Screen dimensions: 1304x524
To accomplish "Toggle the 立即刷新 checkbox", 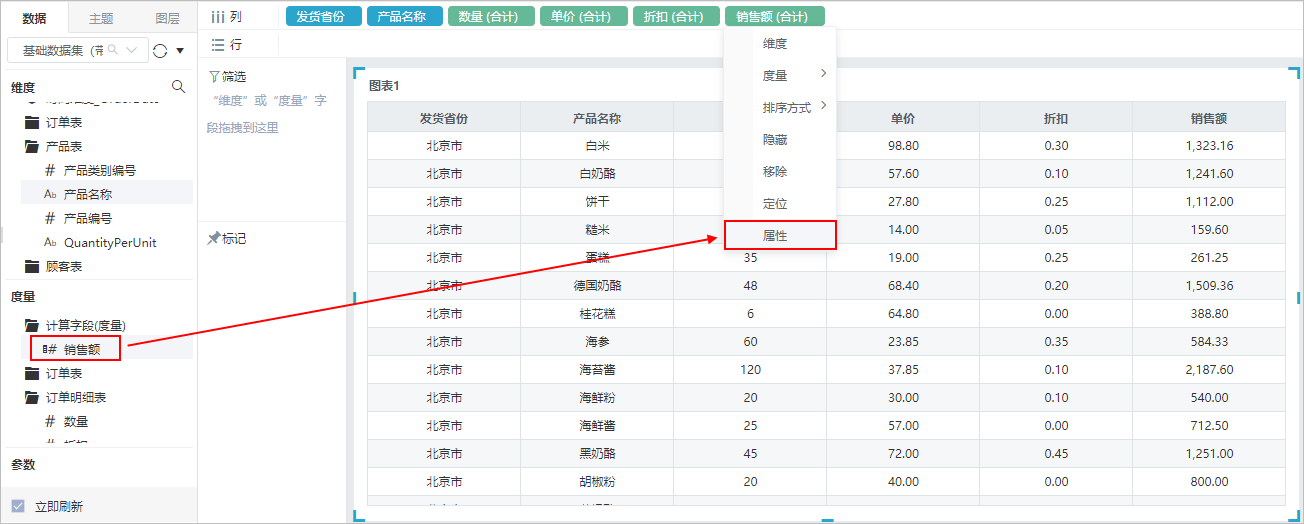I will coord(18,506).
